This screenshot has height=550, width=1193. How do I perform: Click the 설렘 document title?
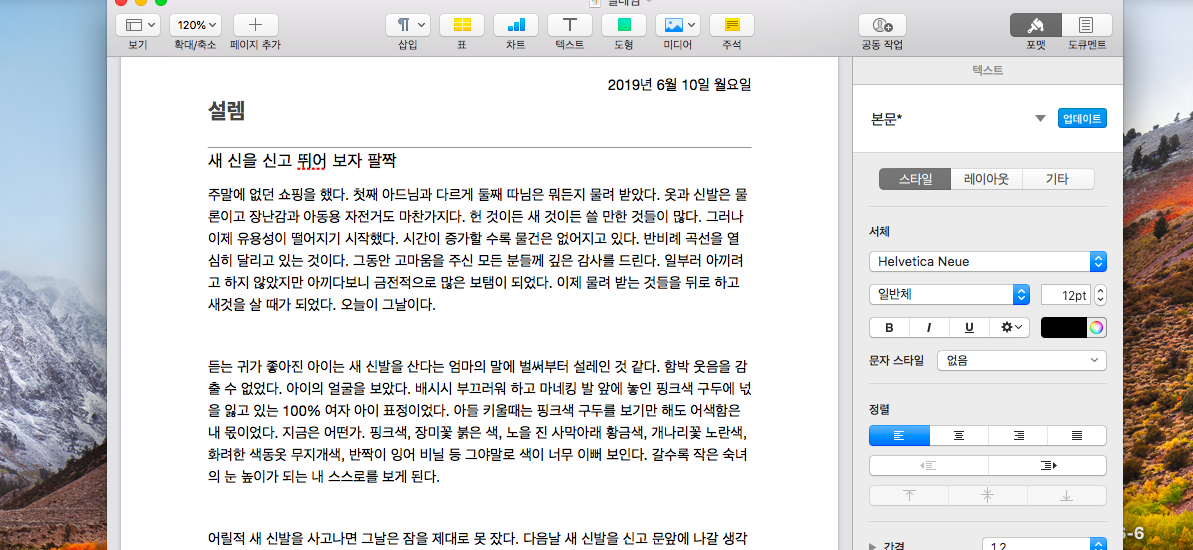(x=226, y=111)
